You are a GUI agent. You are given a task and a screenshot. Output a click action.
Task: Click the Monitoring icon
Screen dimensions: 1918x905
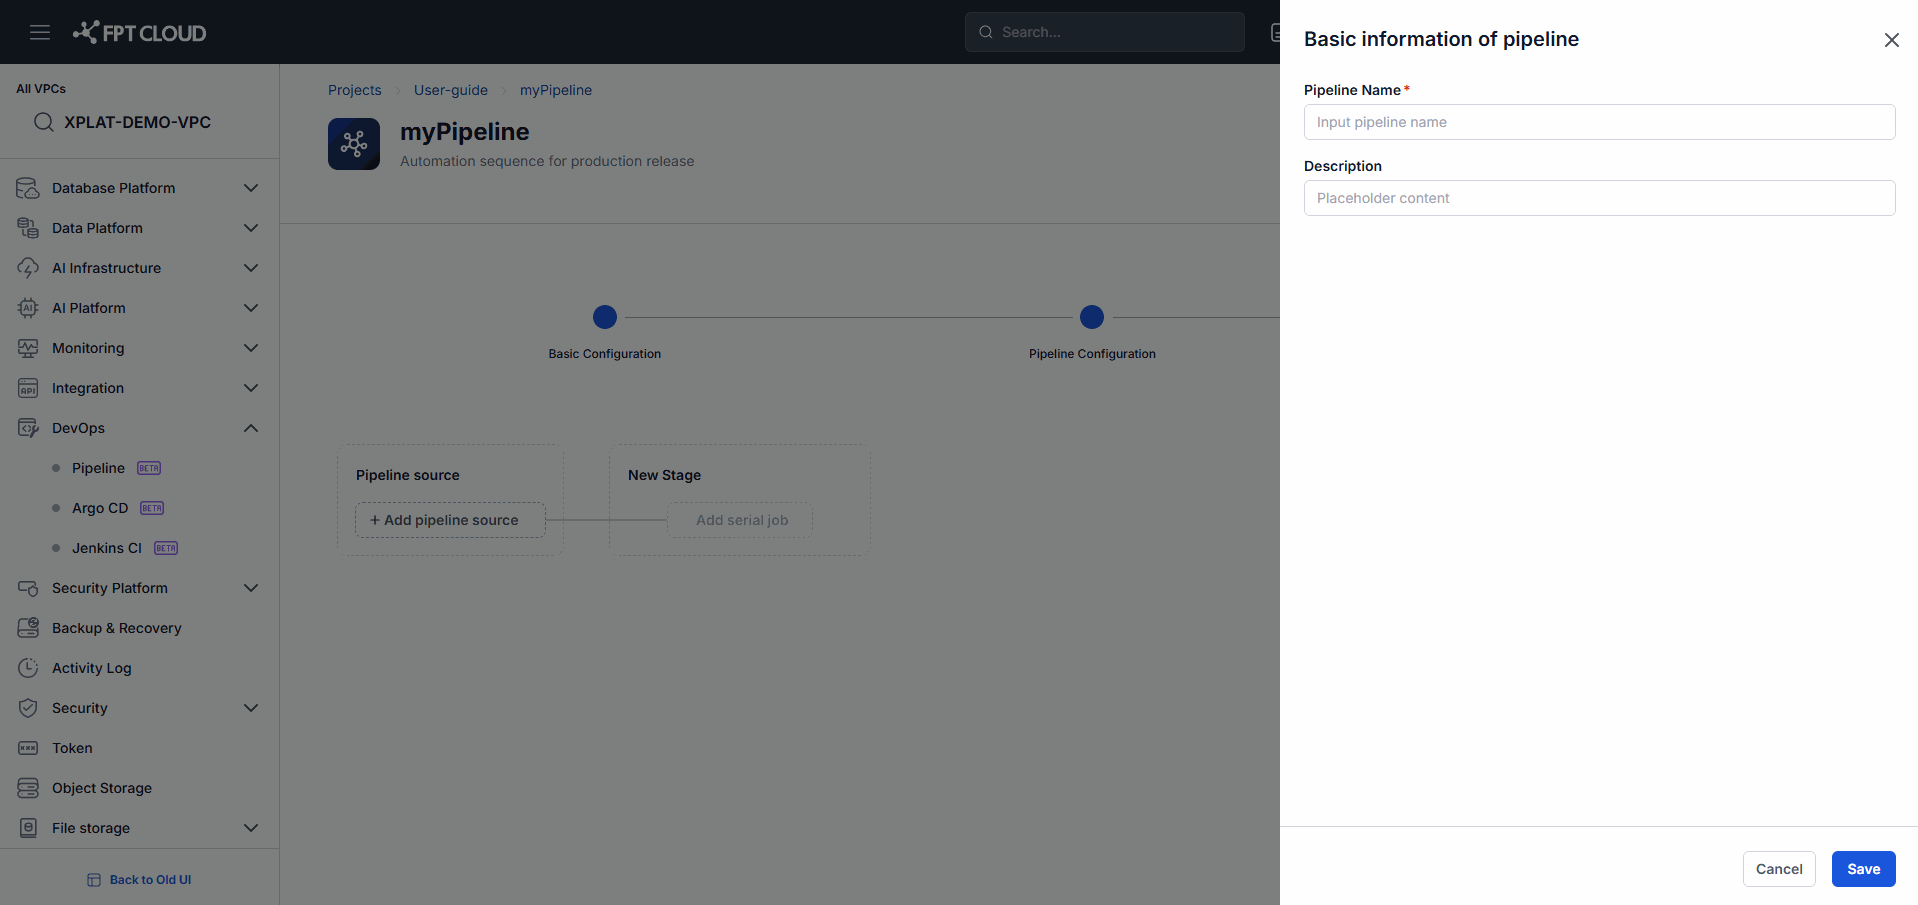coord(28,348)
